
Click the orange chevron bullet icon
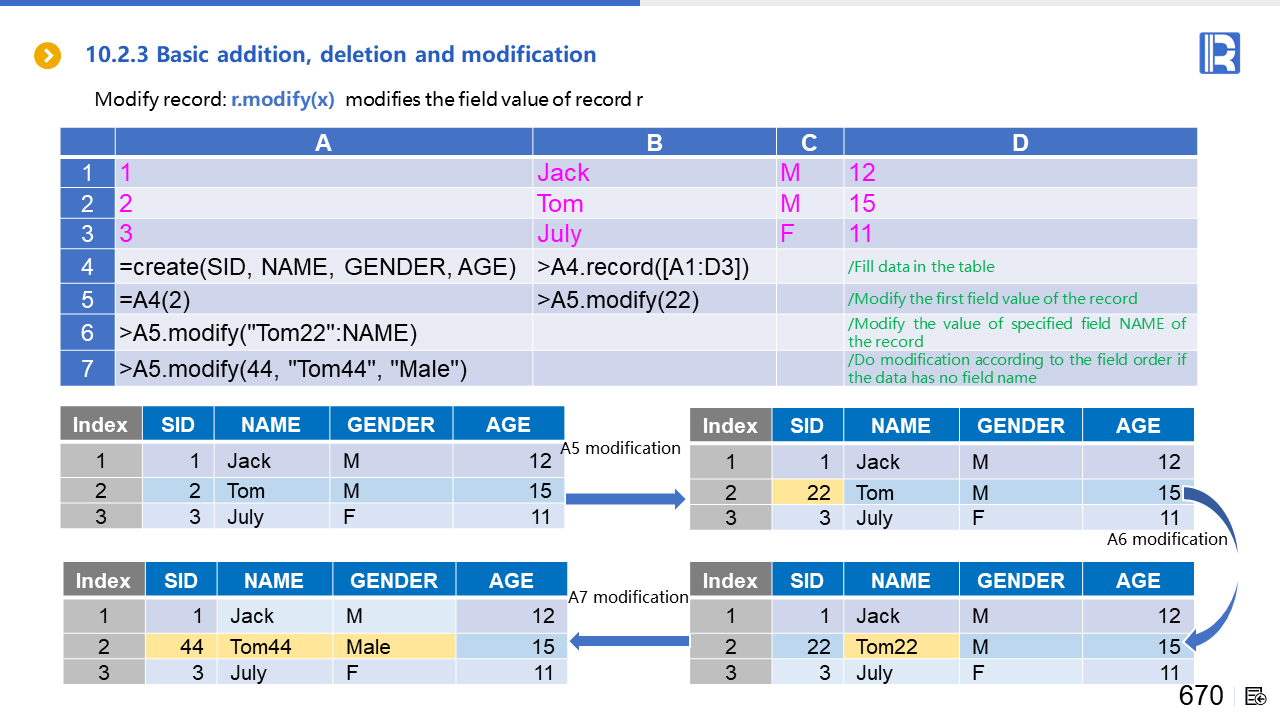tap(48, 55)
